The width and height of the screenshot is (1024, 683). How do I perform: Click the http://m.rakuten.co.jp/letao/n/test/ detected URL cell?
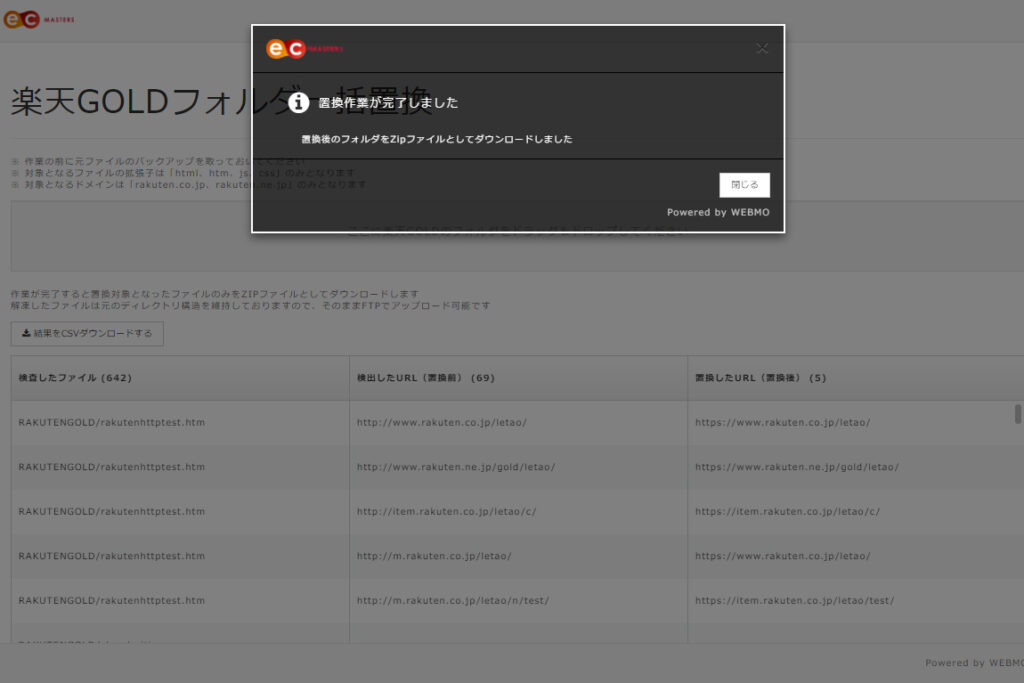pos(452,600)
